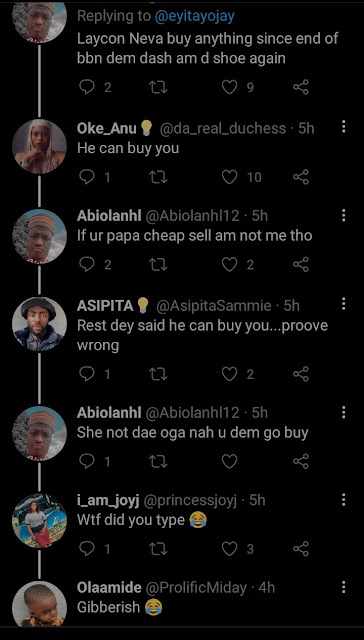Open more options on Olaamide's Gibberish tweet
The height and width of the screenshot is (640, 364).
pyautogui.click(x=344, y=587)
